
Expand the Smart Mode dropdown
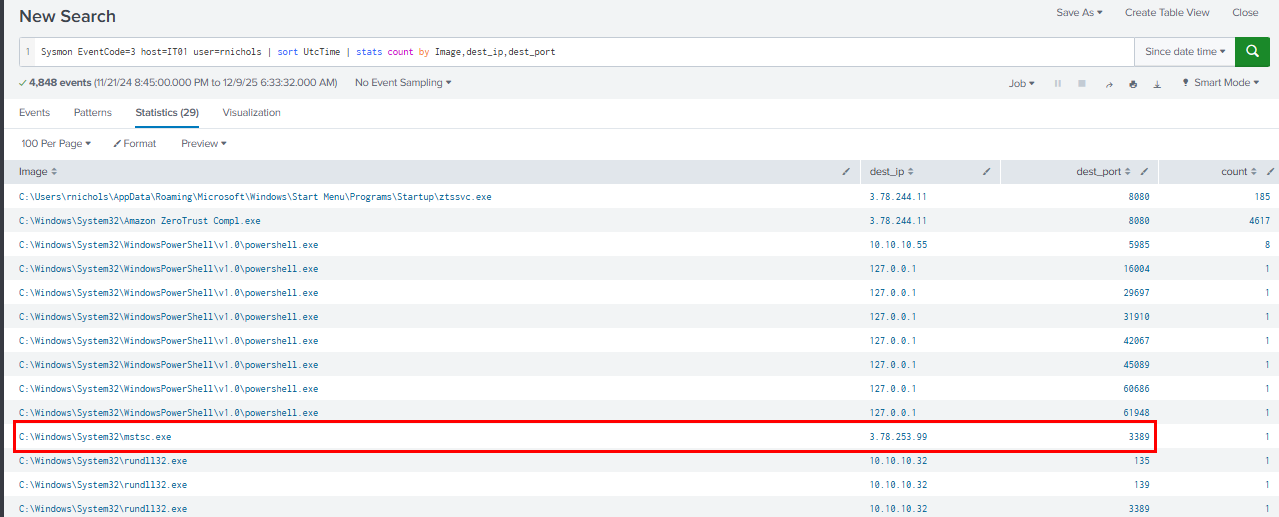tap(1221, 83)
